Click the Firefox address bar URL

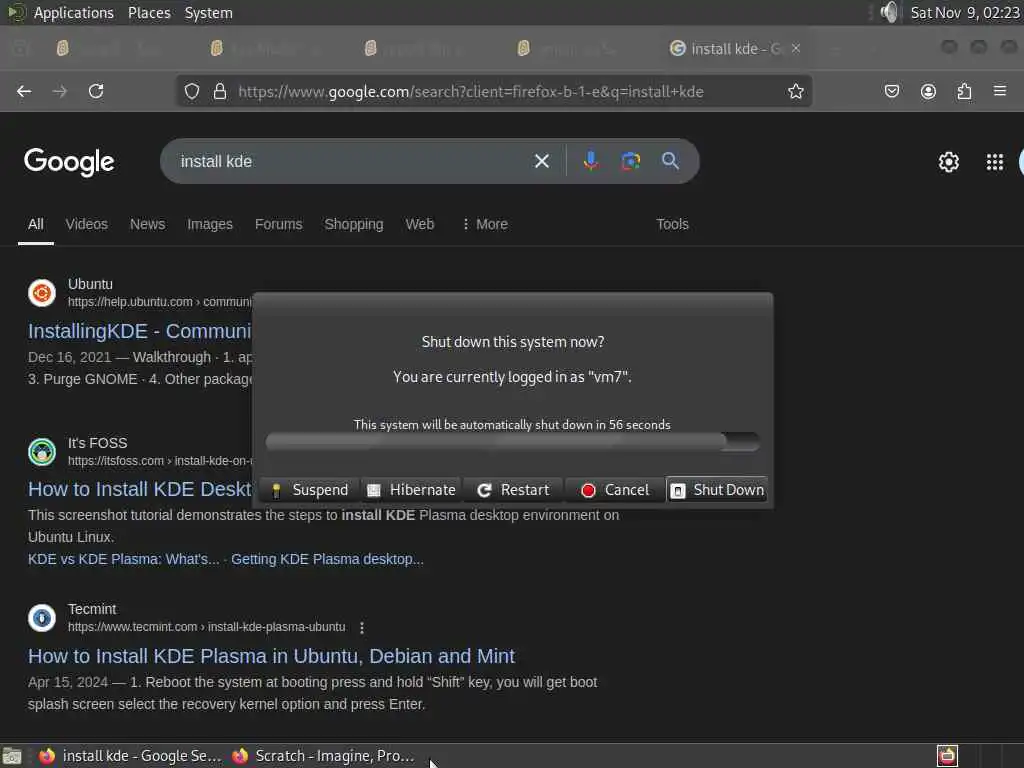(x=470, y=91)
